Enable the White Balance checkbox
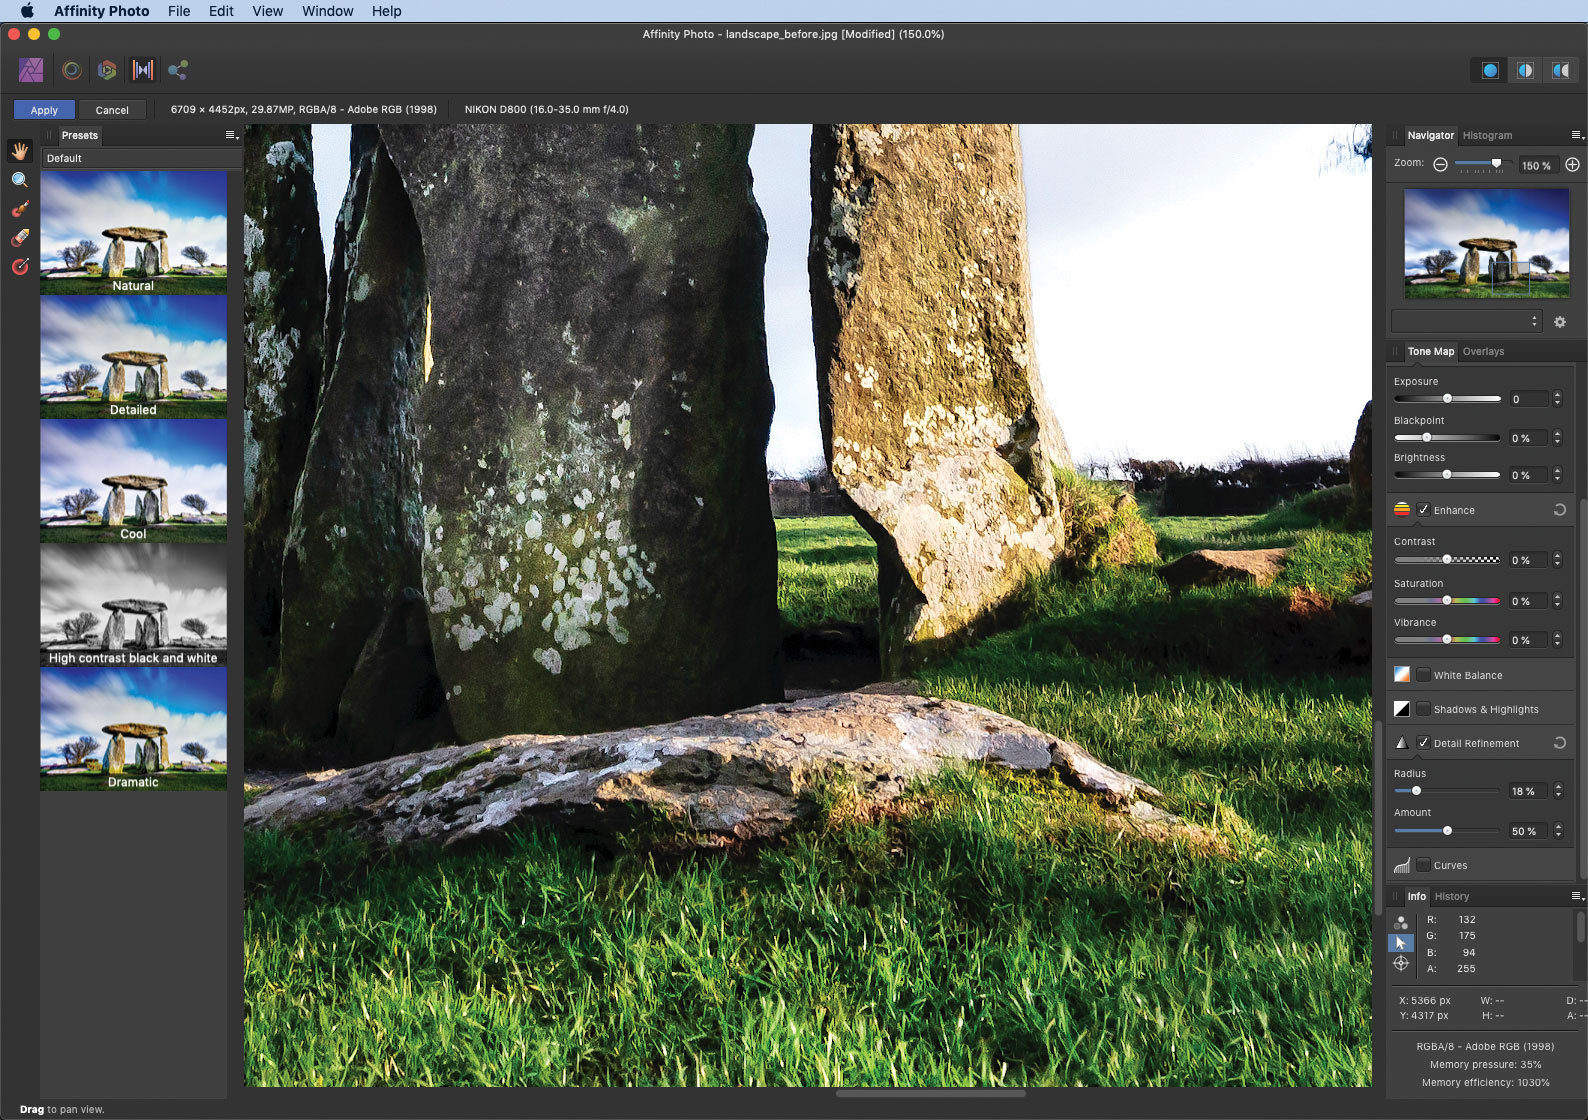The width and height of the screenshot is (1588, 1120). [x=1423, y=675]
